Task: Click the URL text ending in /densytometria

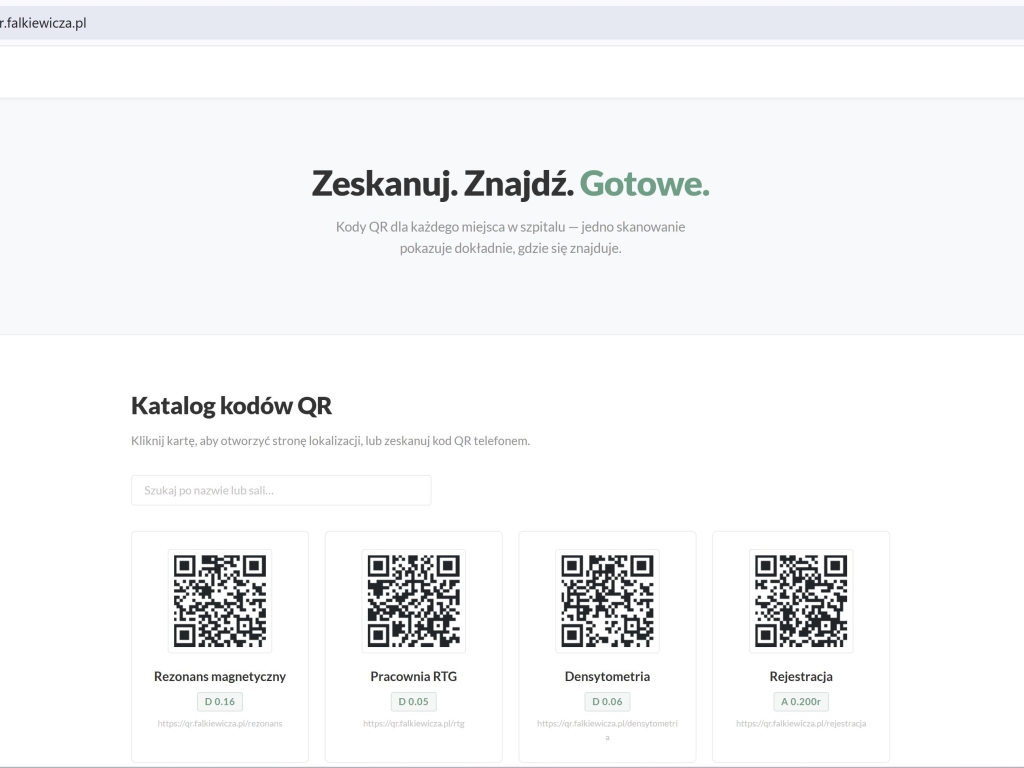Action: (607, 730)
